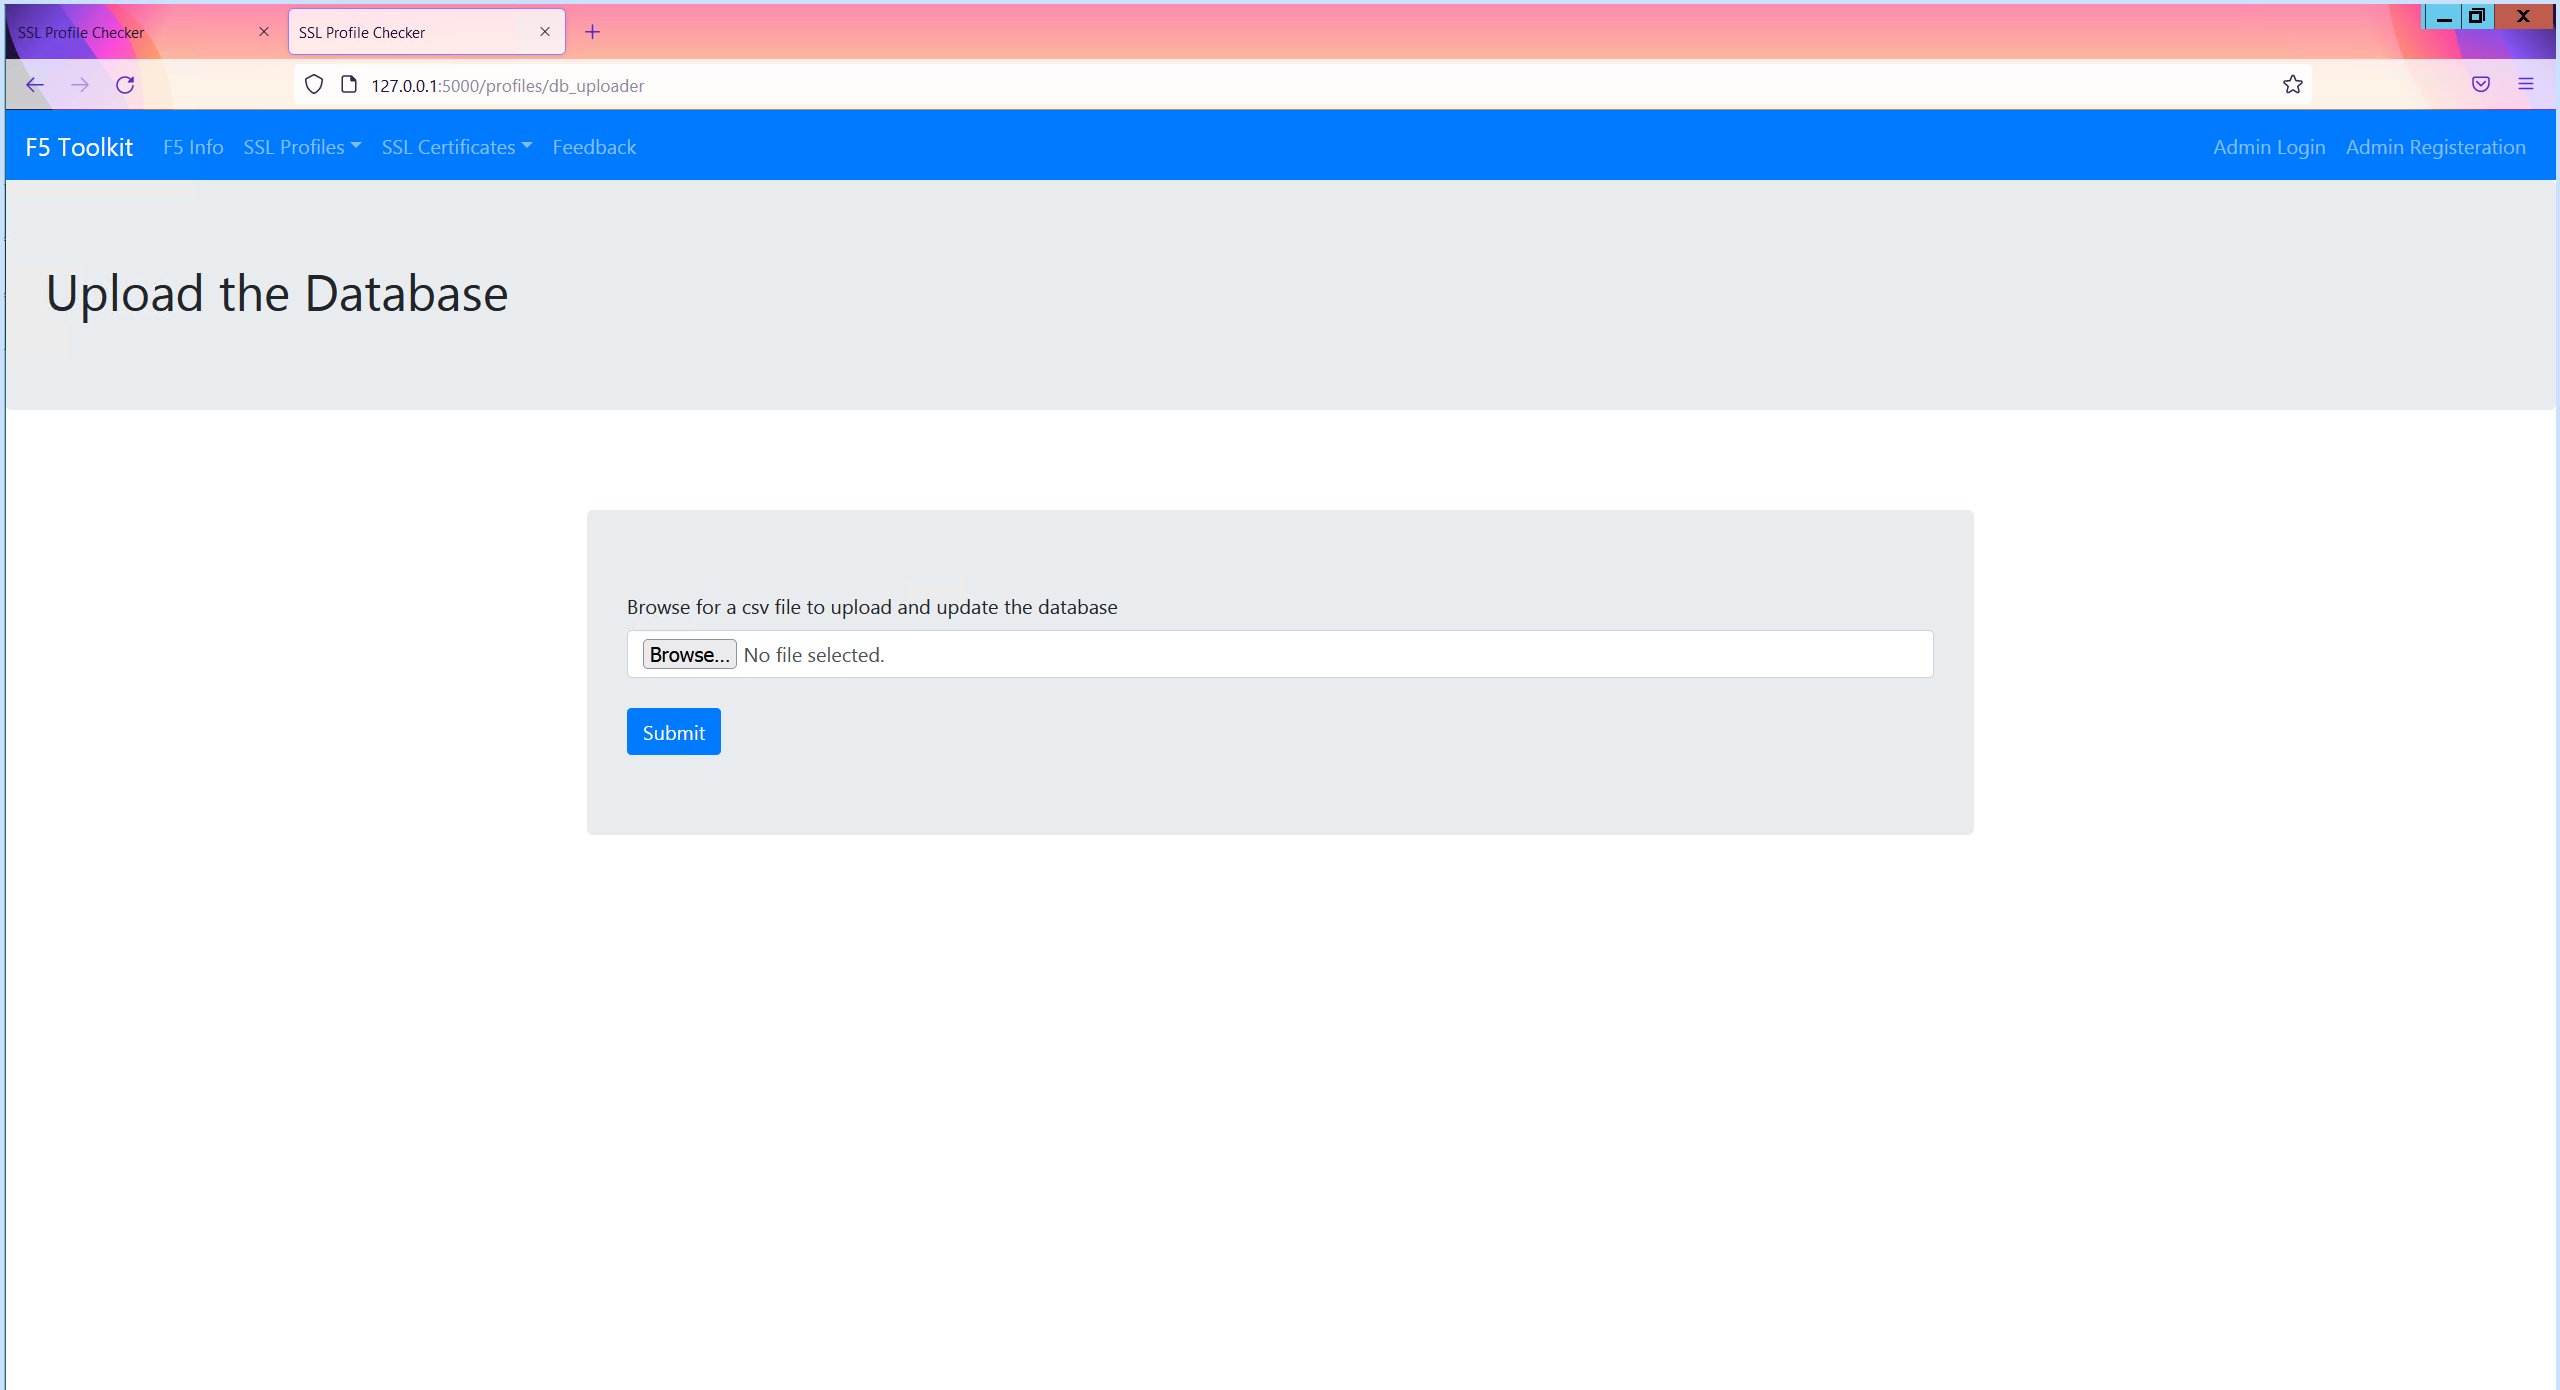Open the Pocket save icon
This screenshot has height=1390, width=2560.
[2480, 85]
